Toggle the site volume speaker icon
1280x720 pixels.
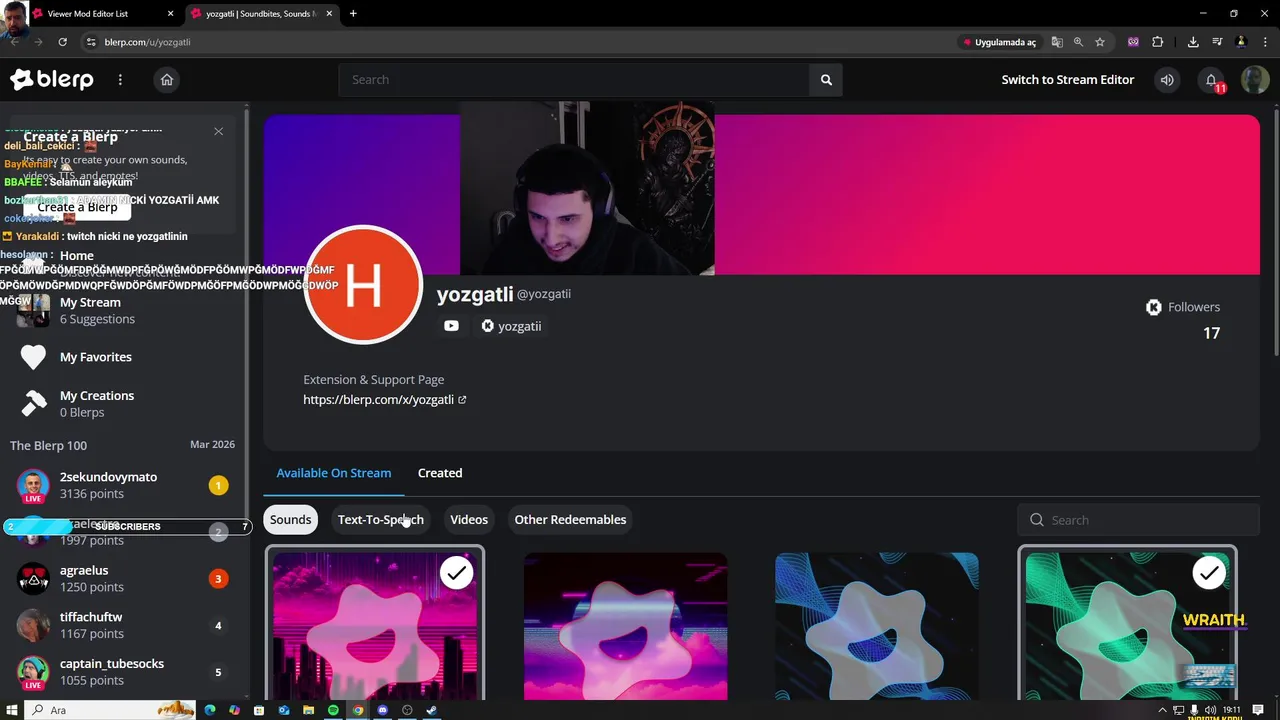tap(1167, 80)
